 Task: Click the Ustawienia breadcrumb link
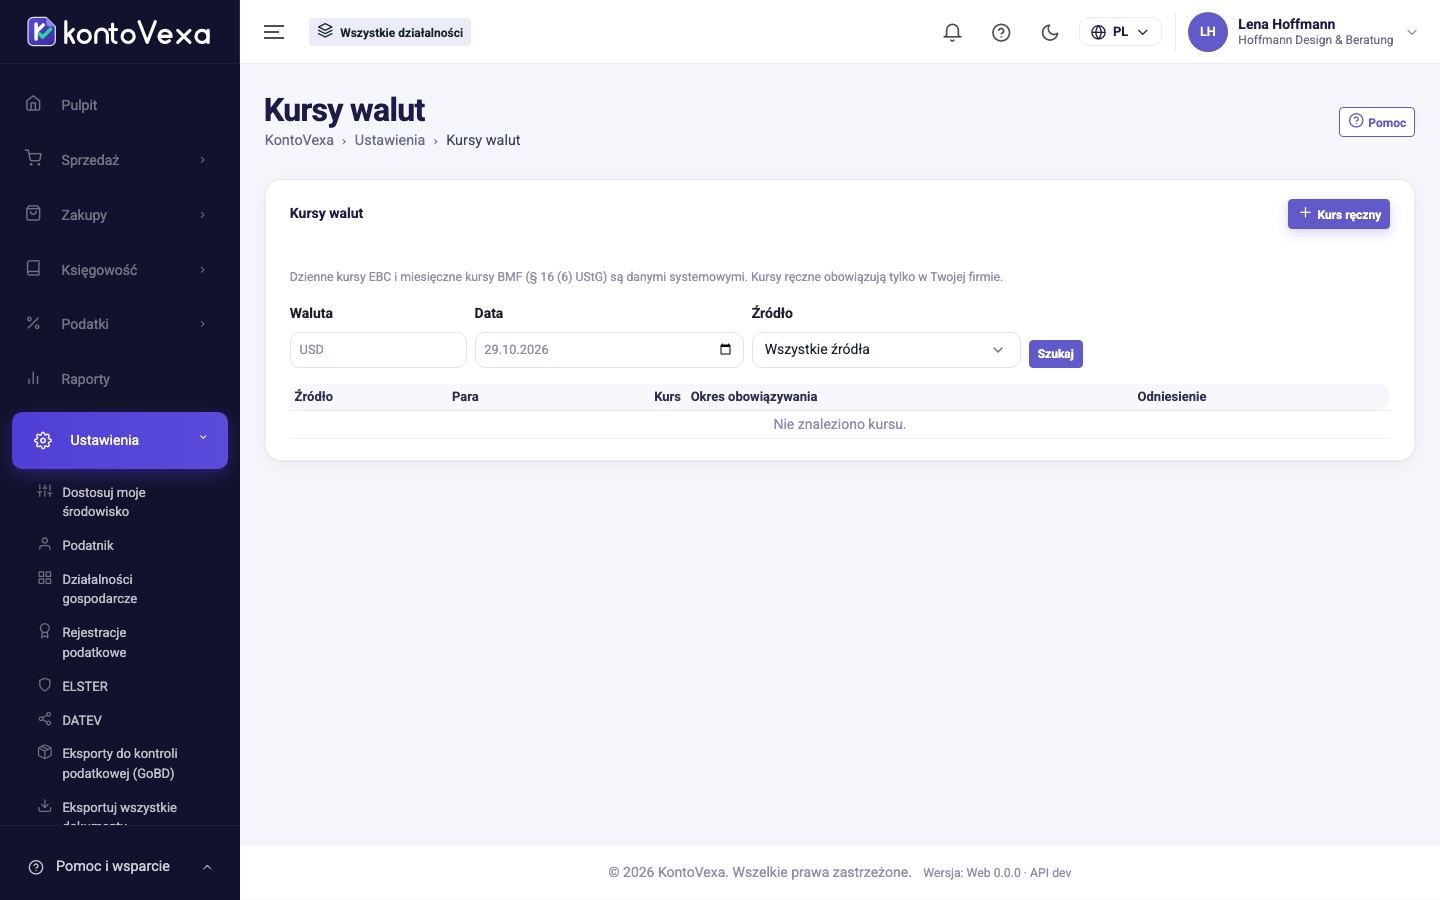(389, 140)
